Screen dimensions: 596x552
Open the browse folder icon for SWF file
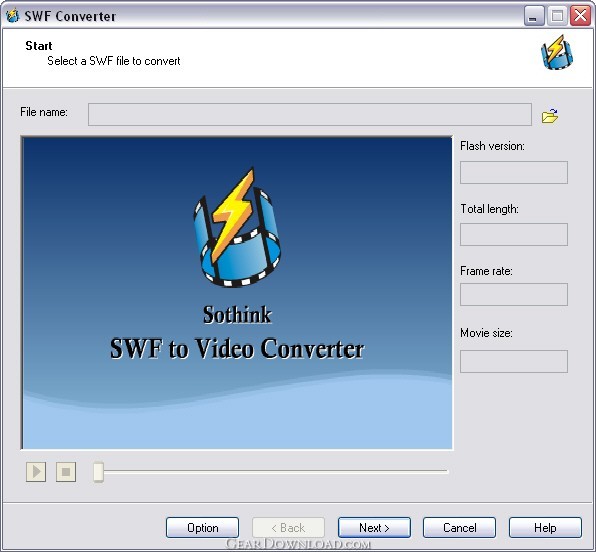click(550, 116)
